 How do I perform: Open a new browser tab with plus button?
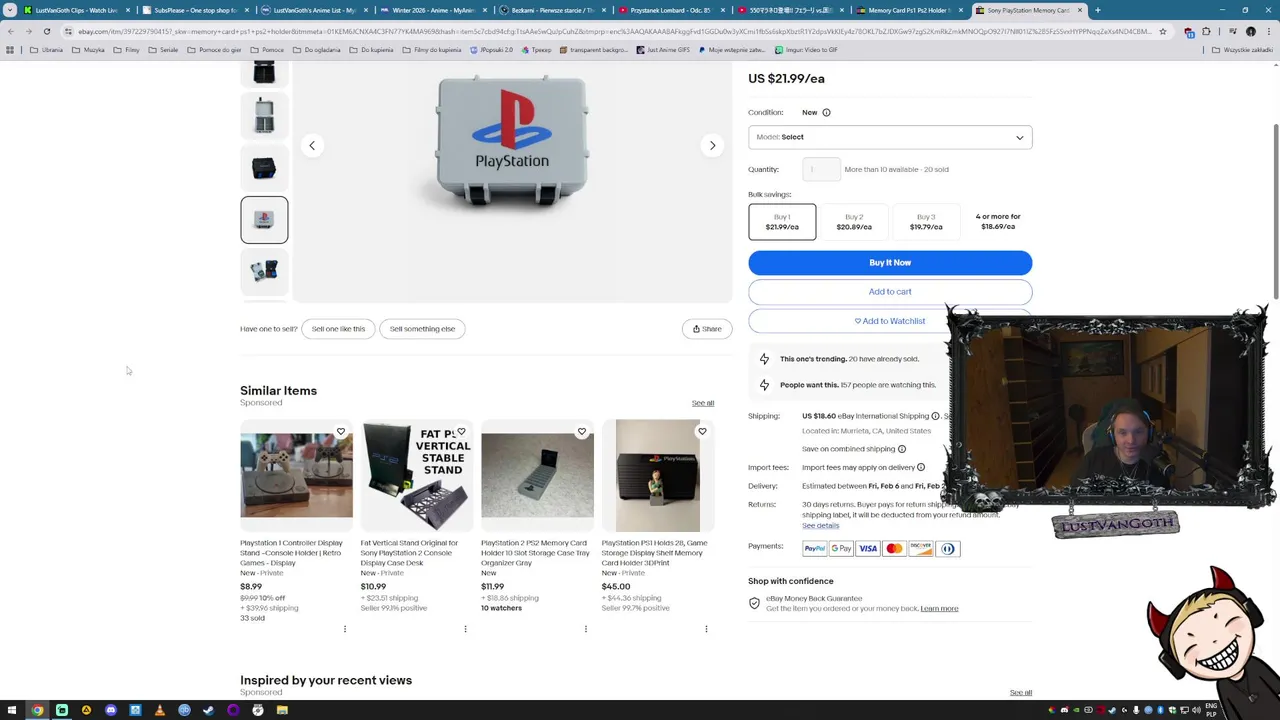(1097, 10)
